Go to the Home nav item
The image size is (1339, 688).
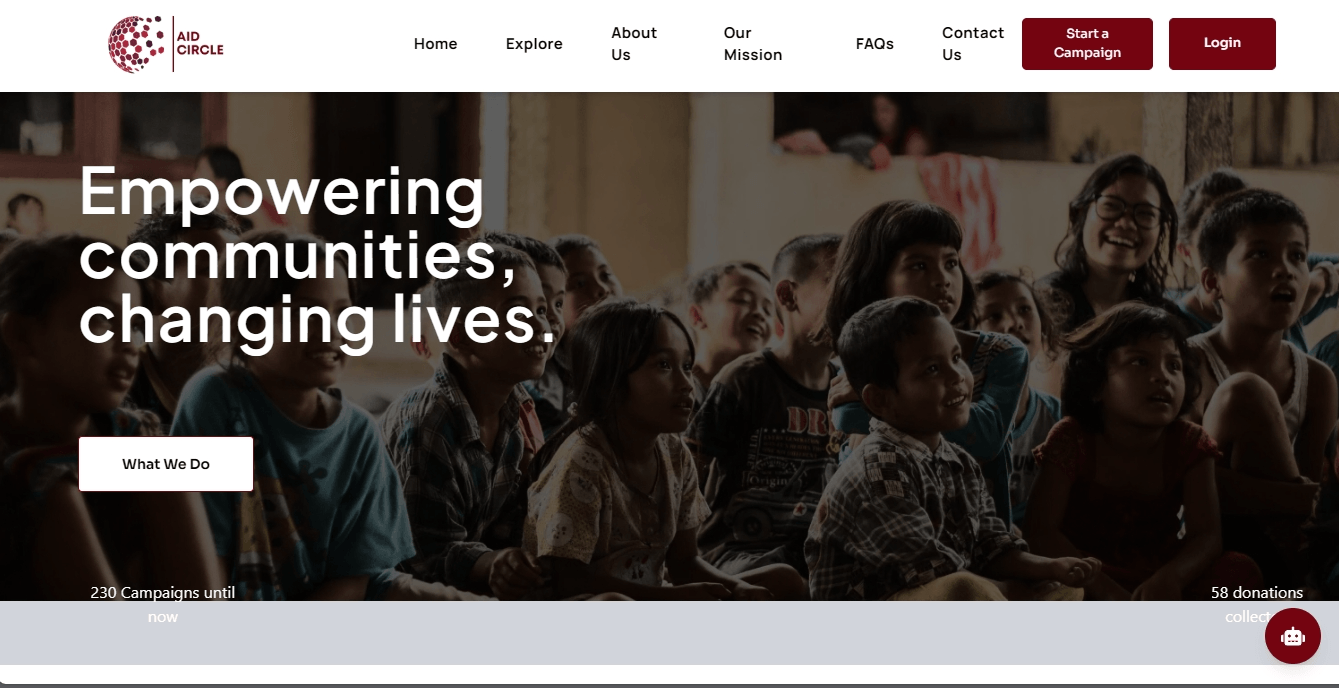pos(436,44)
